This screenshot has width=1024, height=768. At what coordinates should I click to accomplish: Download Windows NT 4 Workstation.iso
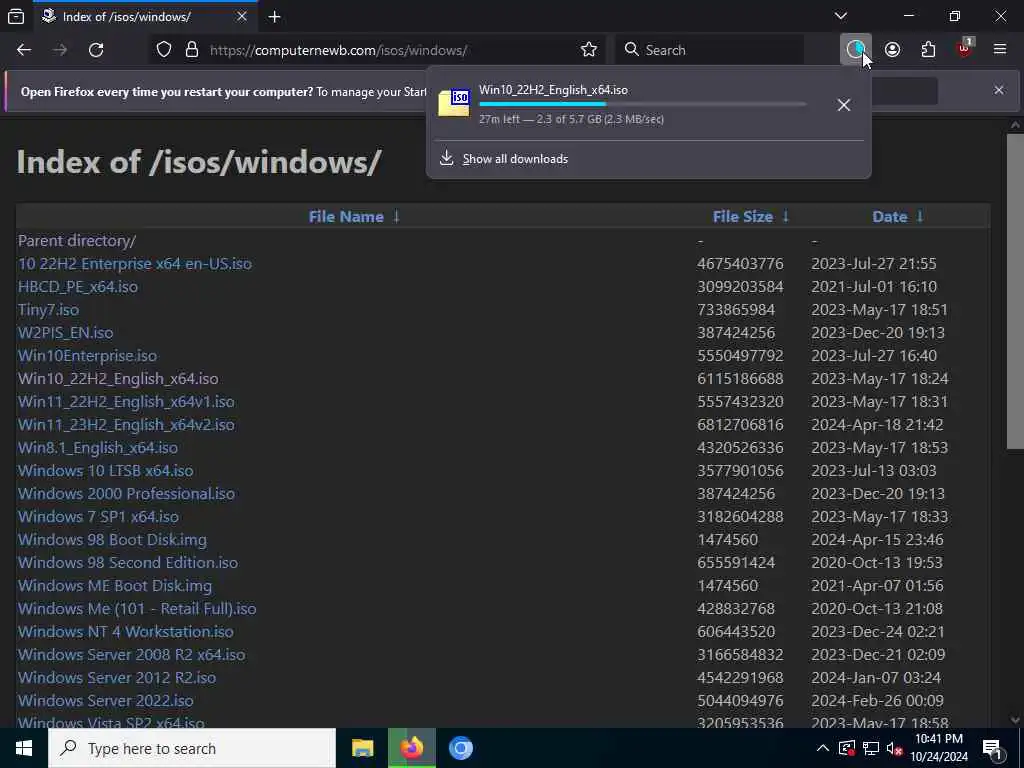coord(125,632)
